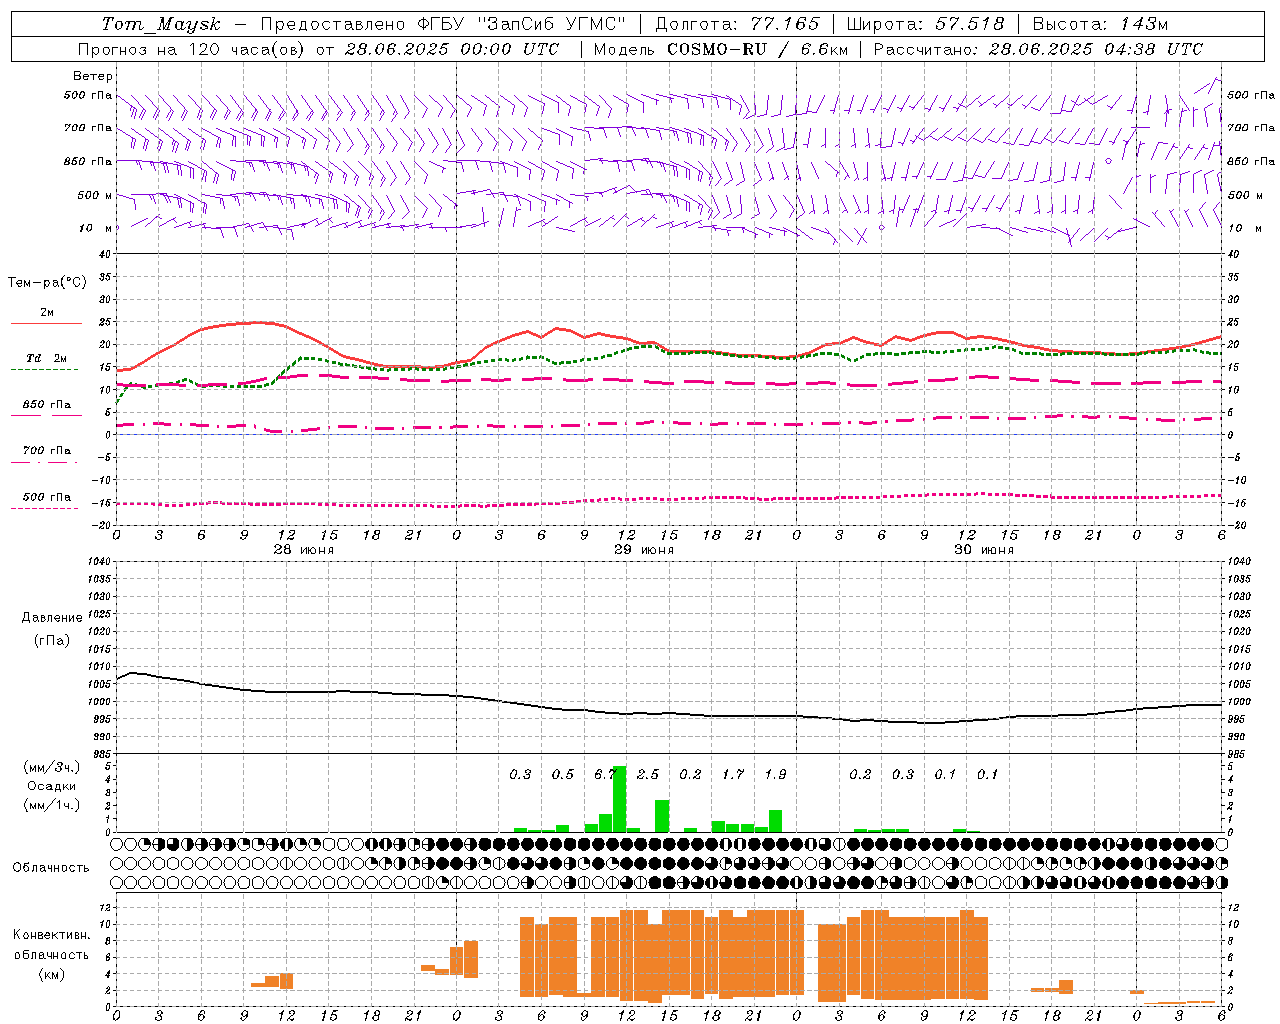Click the "0.5" precipitation amount value
Viewport: 1280px width, 1024px height.
(x=563, y=774)
